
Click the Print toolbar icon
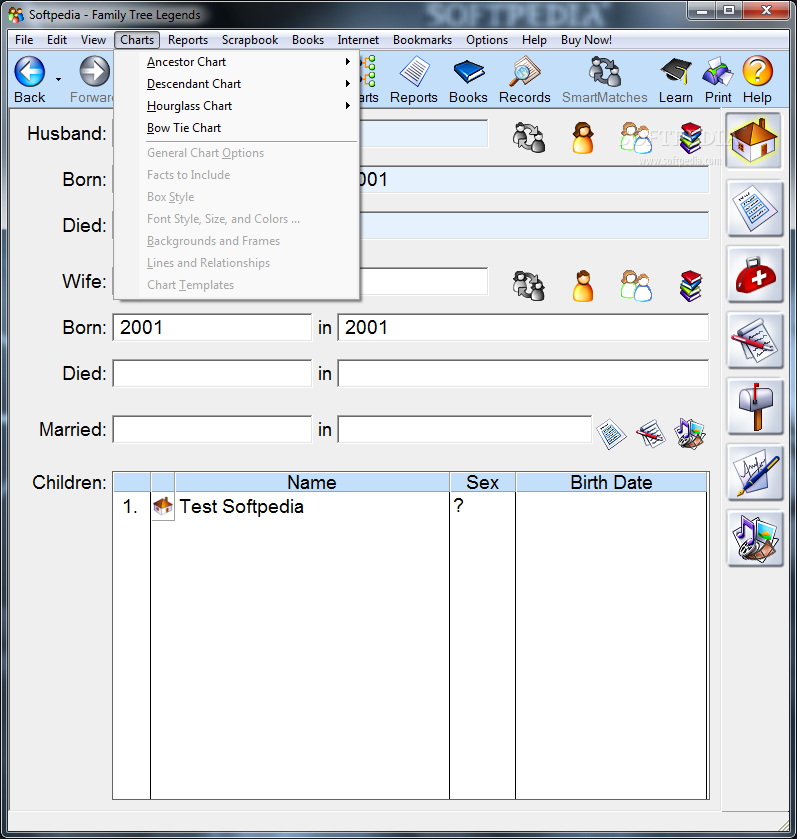(x=718, y=80)
